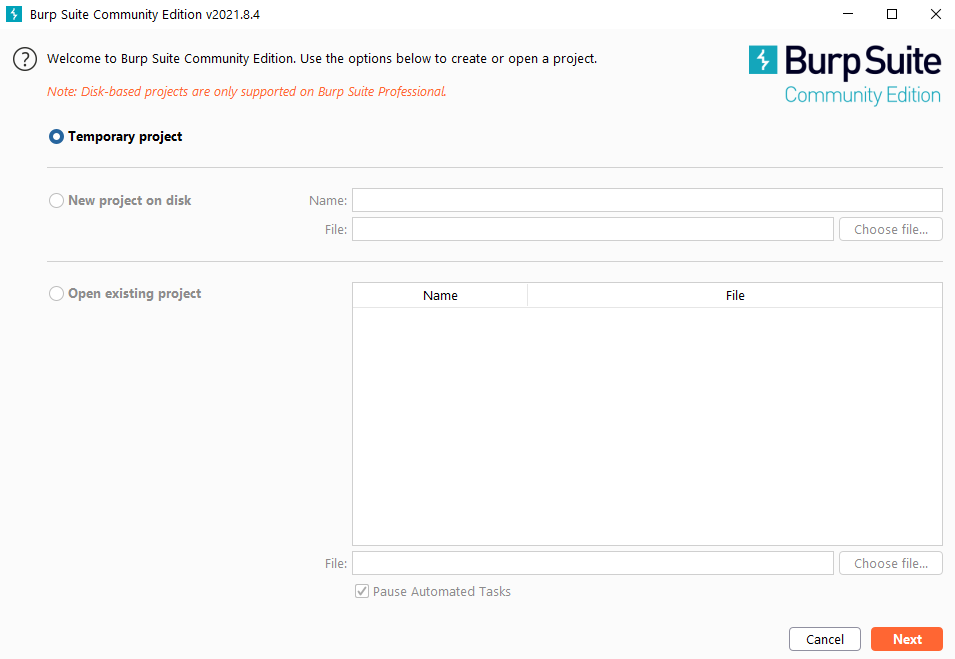Maximize the Burp Suite window
The image size is (955, 659).
pos(892,14)
